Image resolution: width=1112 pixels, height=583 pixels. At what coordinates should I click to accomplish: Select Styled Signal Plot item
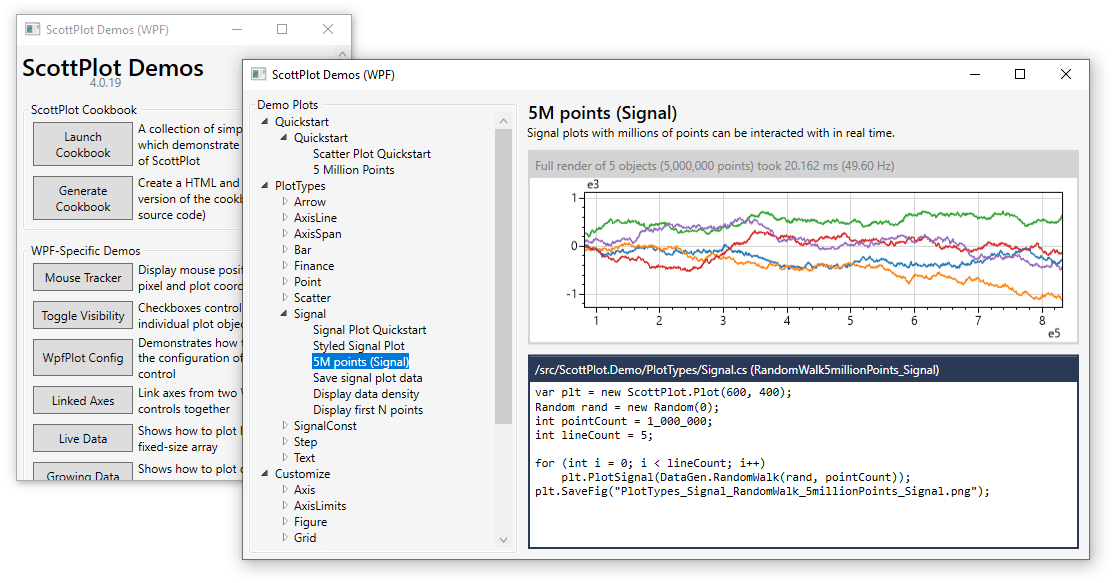pos(359,345)
